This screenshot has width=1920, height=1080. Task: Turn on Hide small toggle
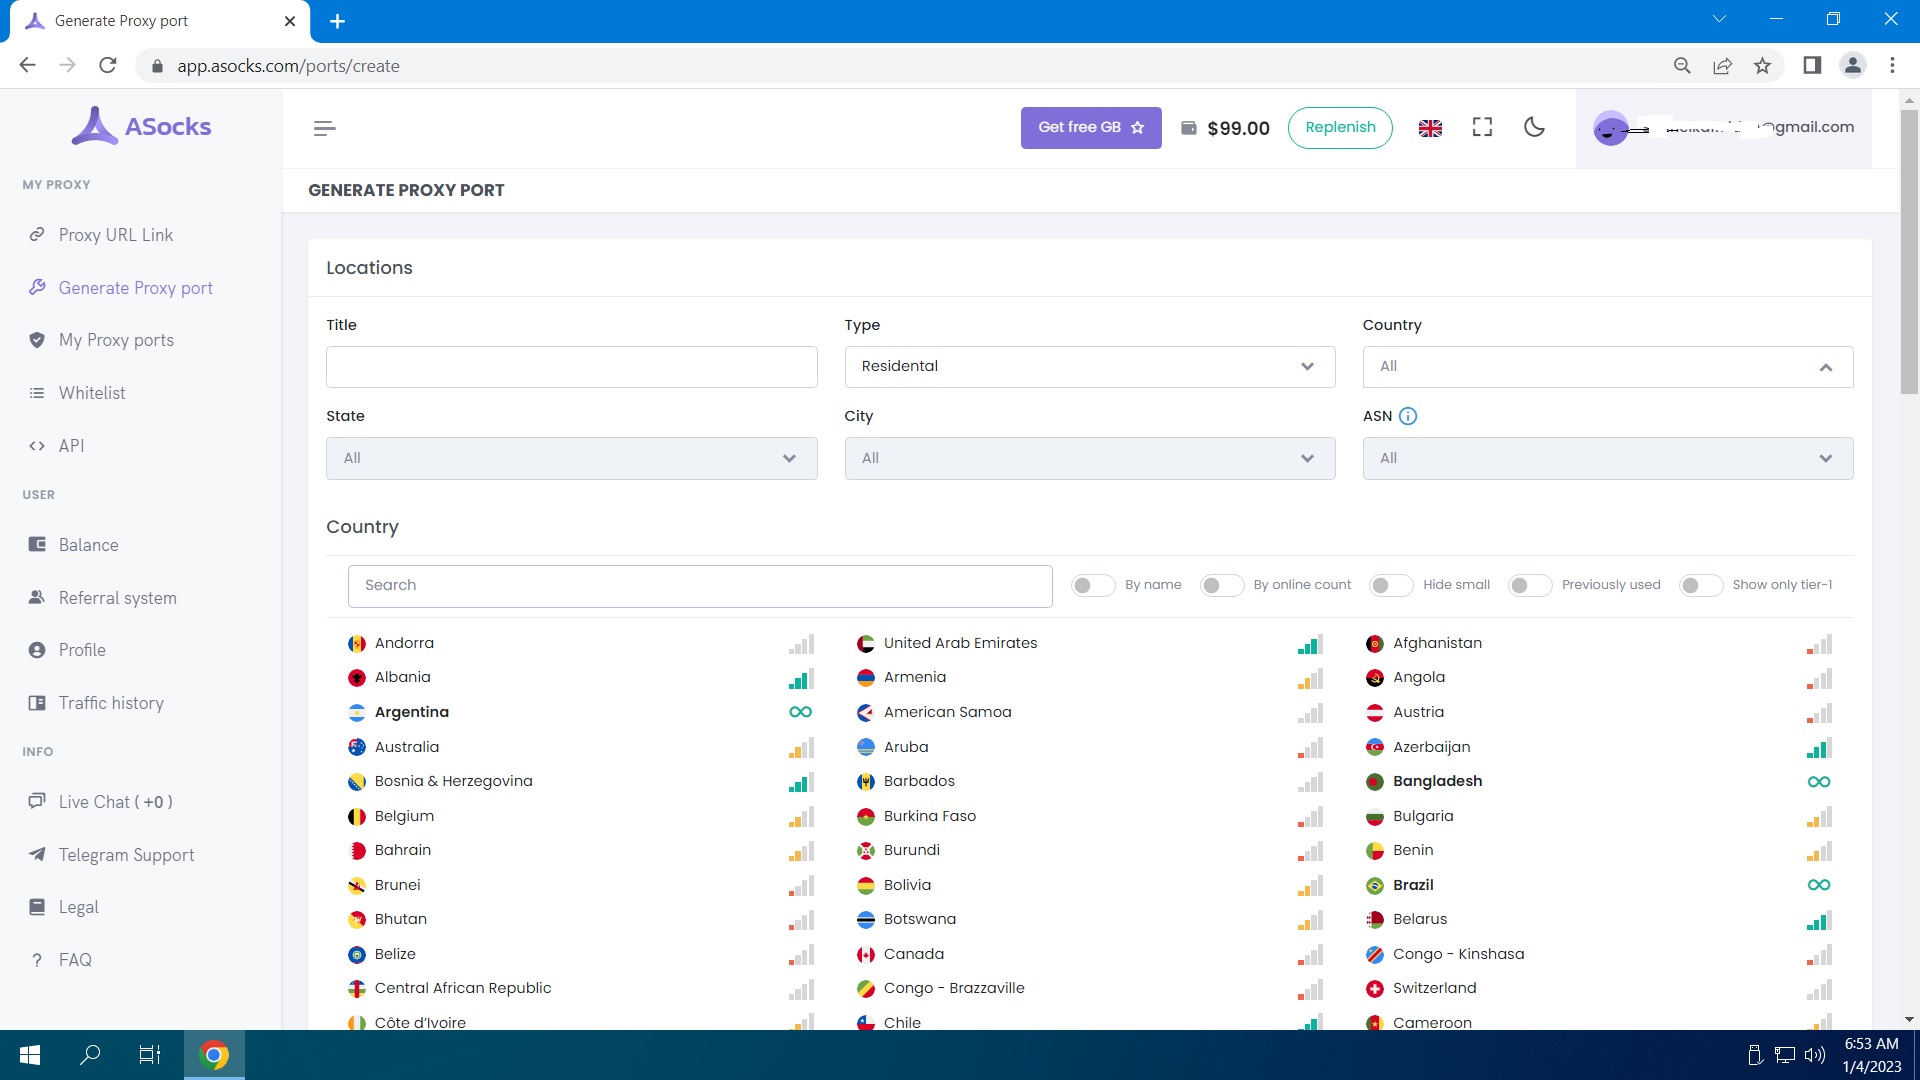pos(1390,585)
